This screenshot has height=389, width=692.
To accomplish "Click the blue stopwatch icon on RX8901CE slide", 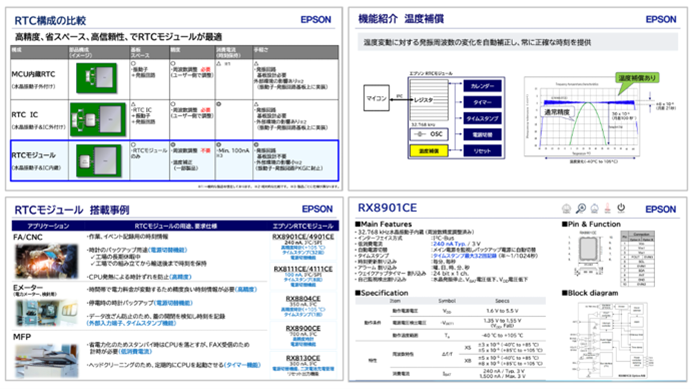I will [x=594, y=208].
